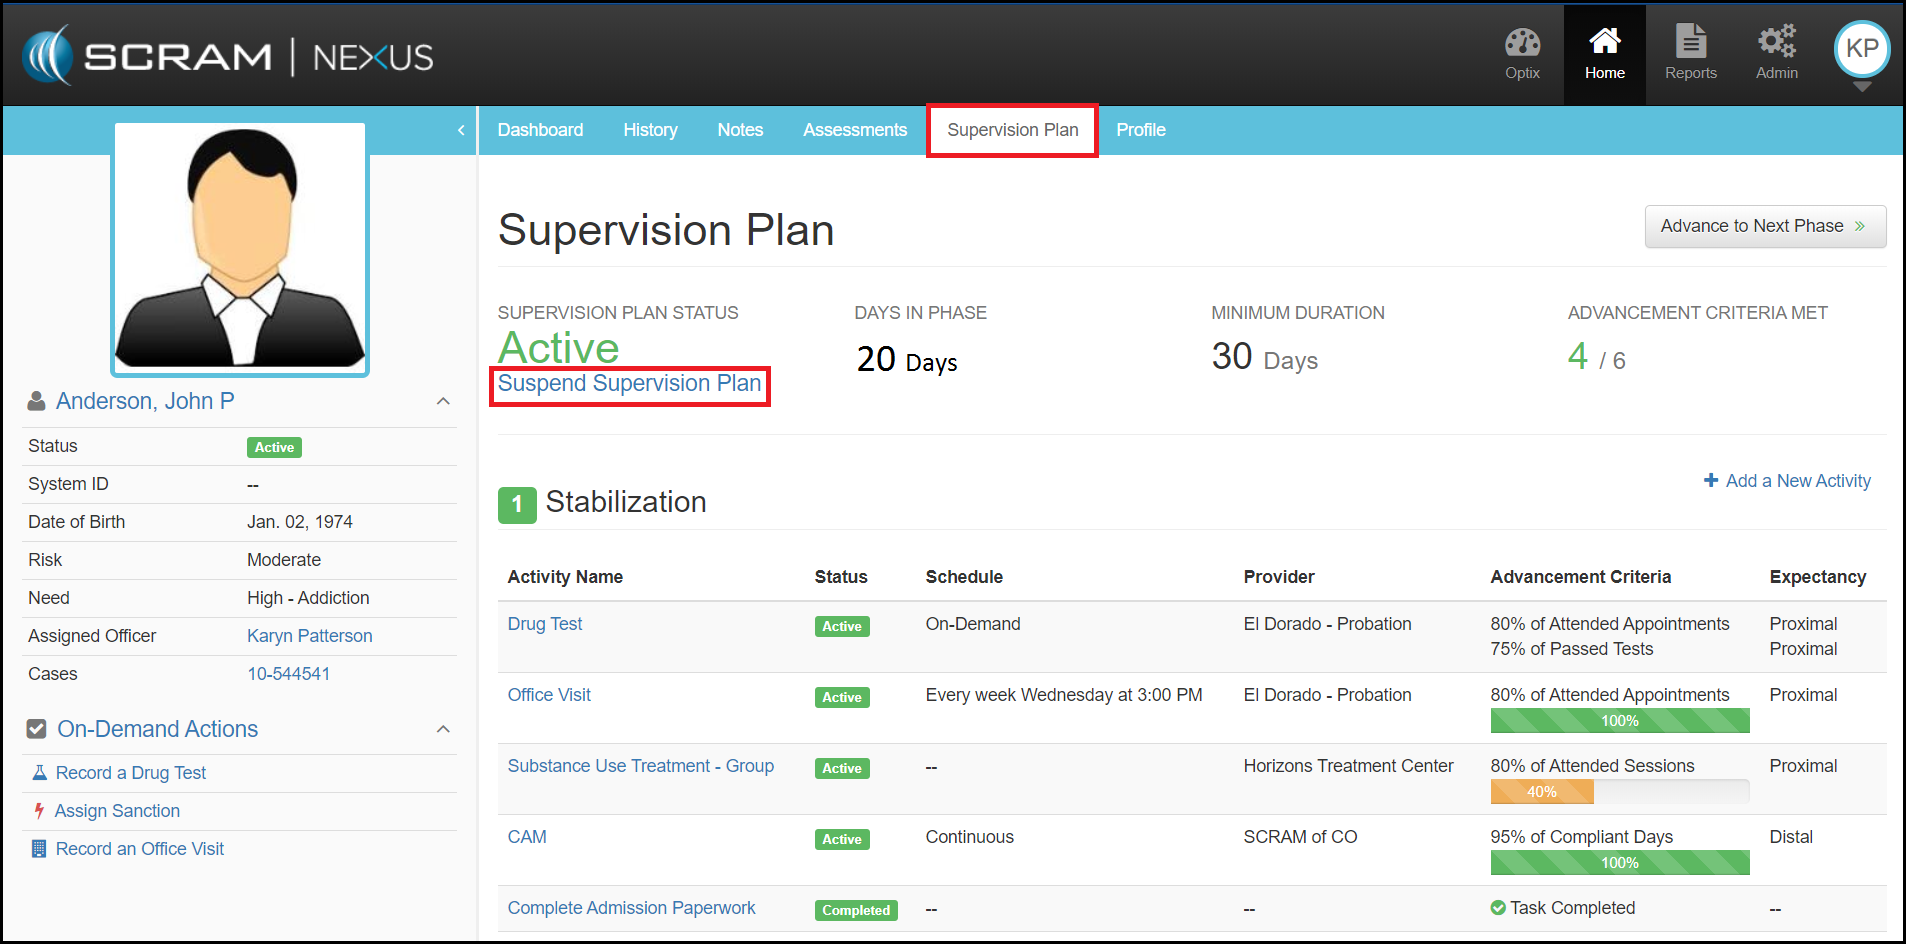
Task: Click the client profile photo
Action: [x=240, y=249]
